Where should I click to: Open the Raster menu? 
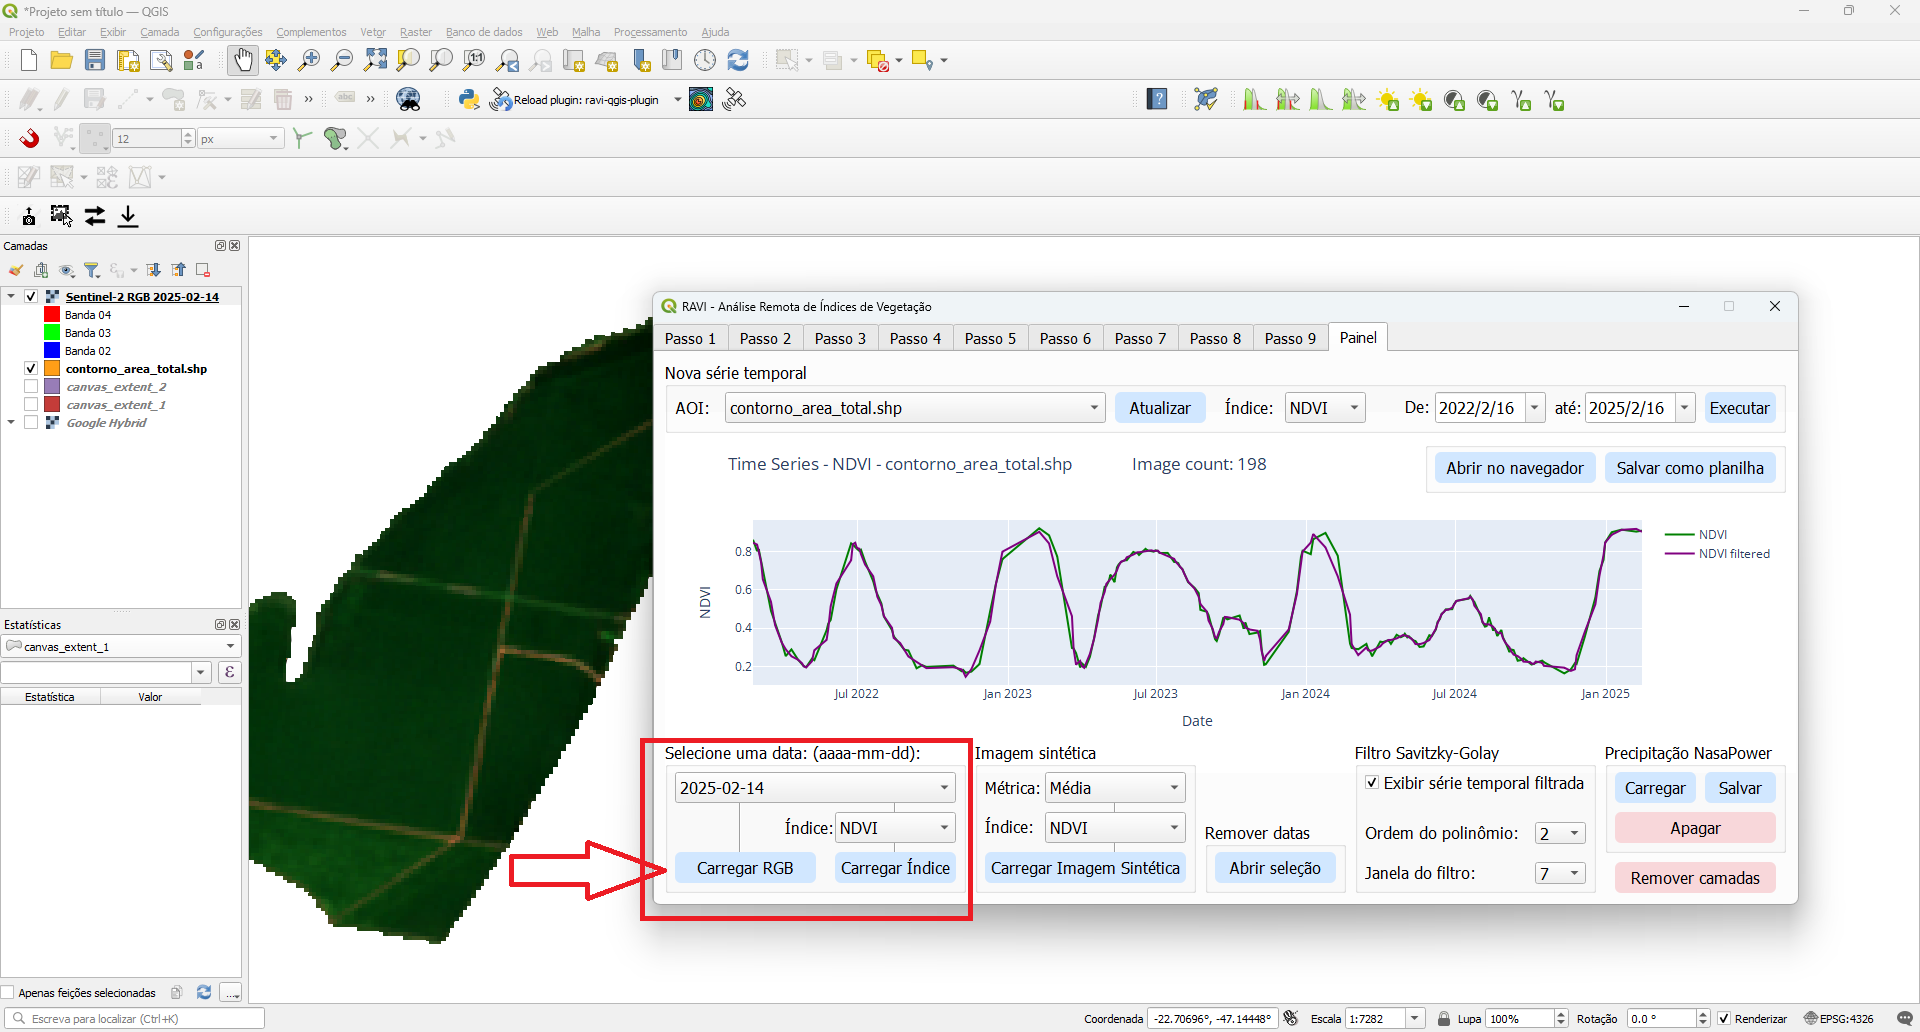(x=416, y=32)
